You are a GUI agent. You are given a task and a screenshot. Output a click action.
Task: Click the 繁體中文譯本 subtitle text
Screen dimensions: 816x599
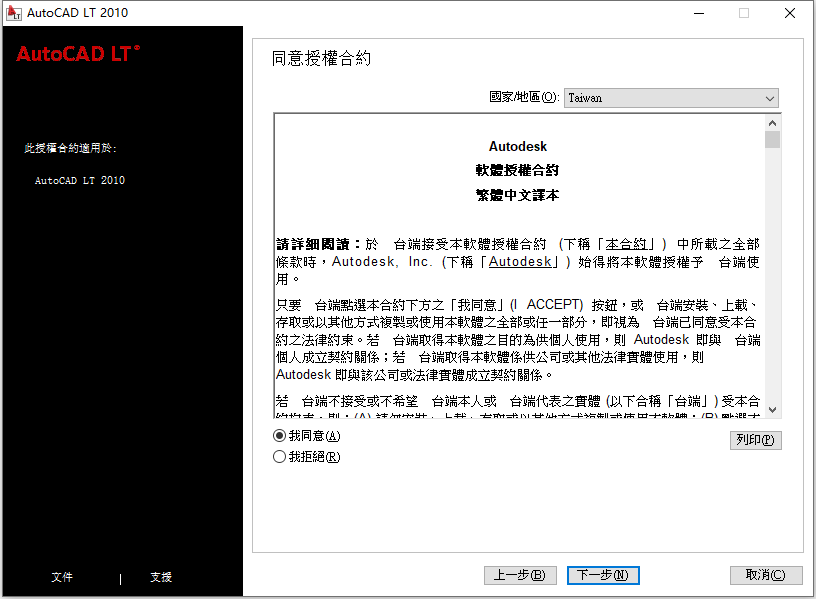pyautogui.click(x=517, y=195)
